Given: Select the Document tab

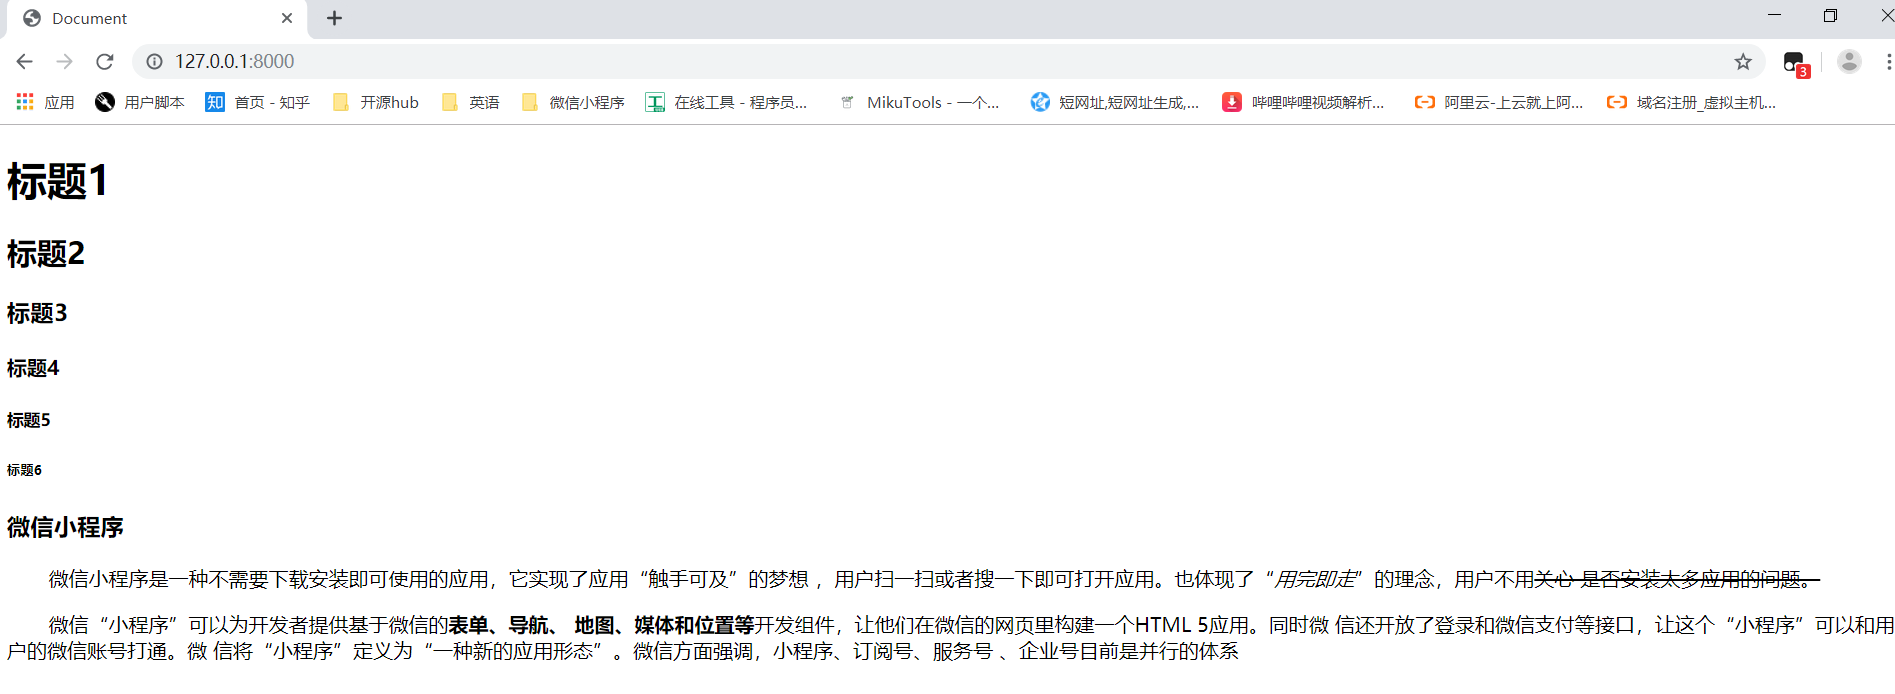Looking at the screenshot, I should tap(155, 18).
